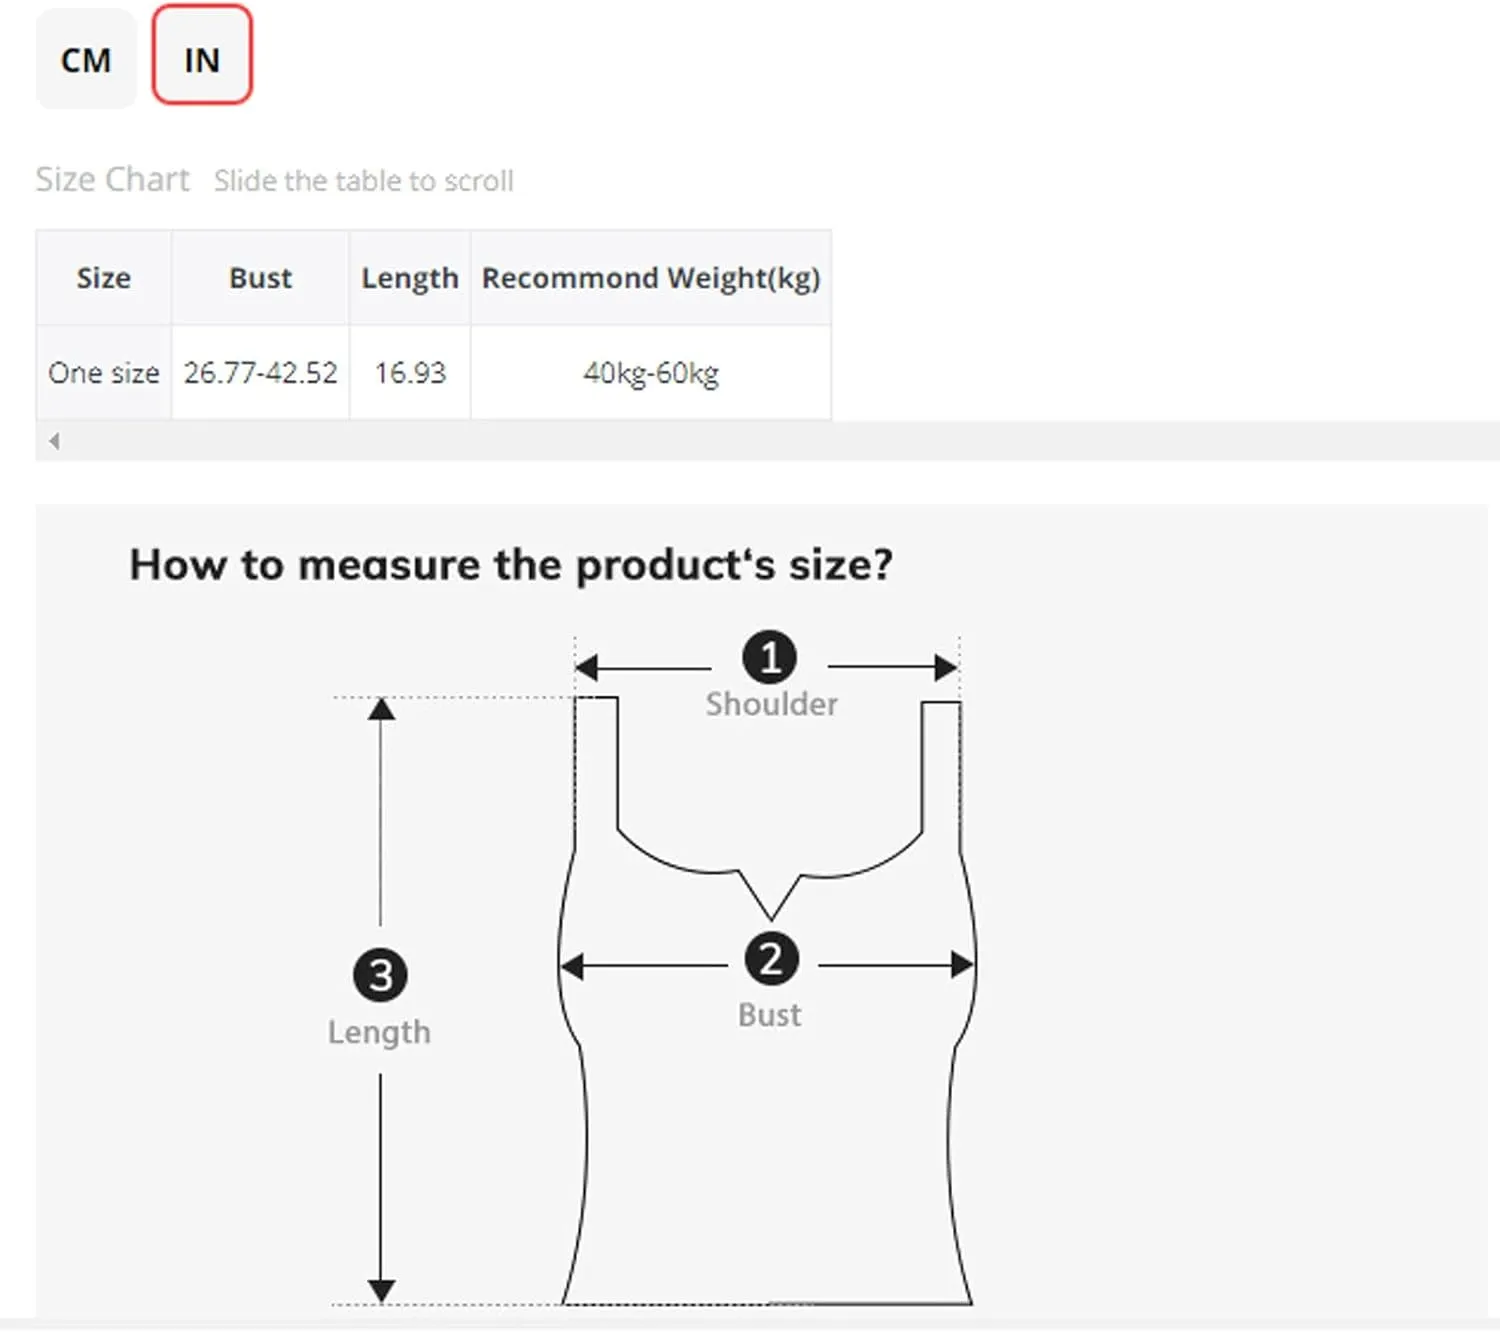
Task: Click the Length column header
Action: coord(410,278)
